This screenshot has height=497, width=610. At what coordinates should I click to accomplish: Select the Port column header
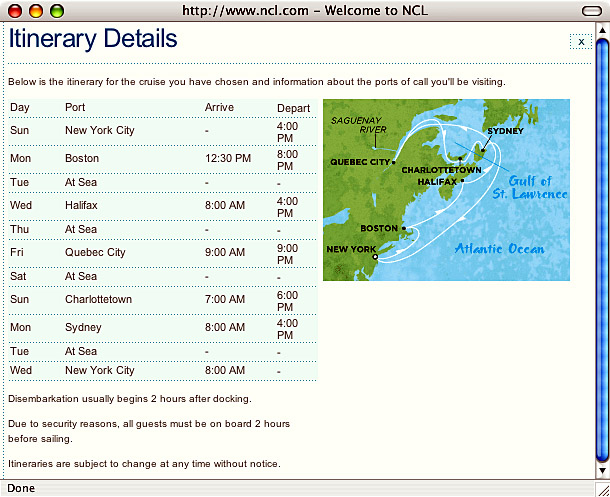(75, 107)
